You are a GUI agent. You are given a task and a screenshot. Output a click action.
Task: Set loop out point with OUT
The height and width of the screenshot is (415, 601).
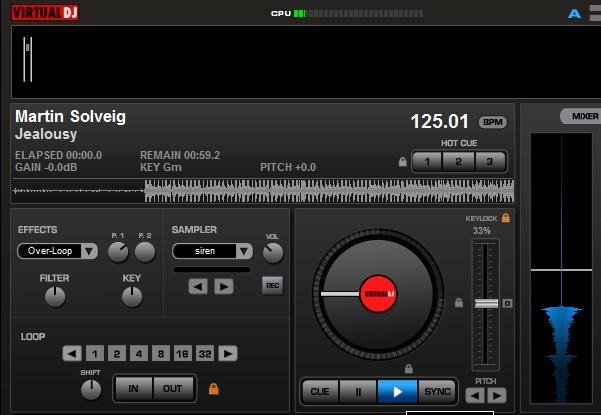click(173, 388)
